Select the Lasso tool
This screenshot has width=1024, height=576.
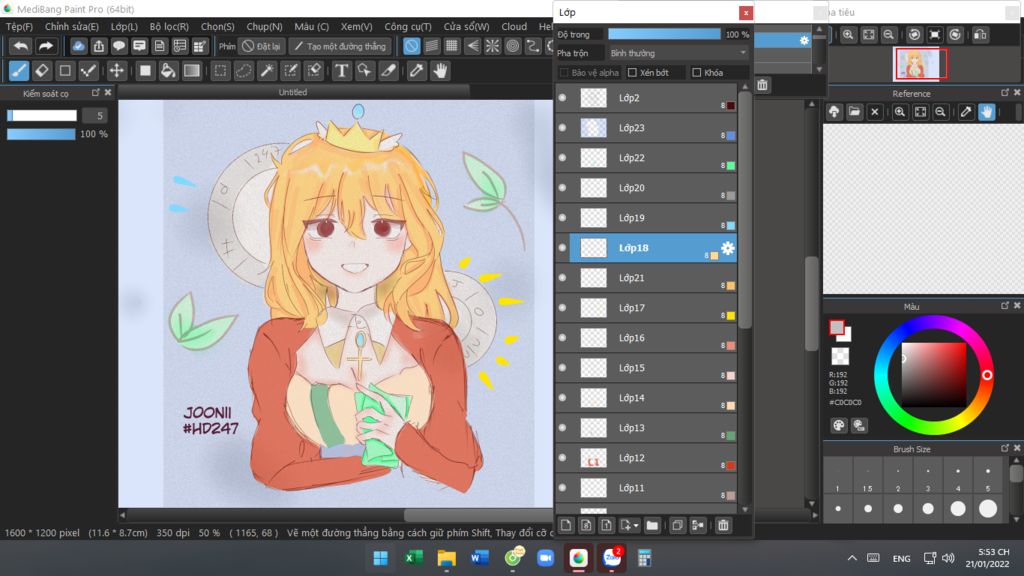click(x=244, y=71)
